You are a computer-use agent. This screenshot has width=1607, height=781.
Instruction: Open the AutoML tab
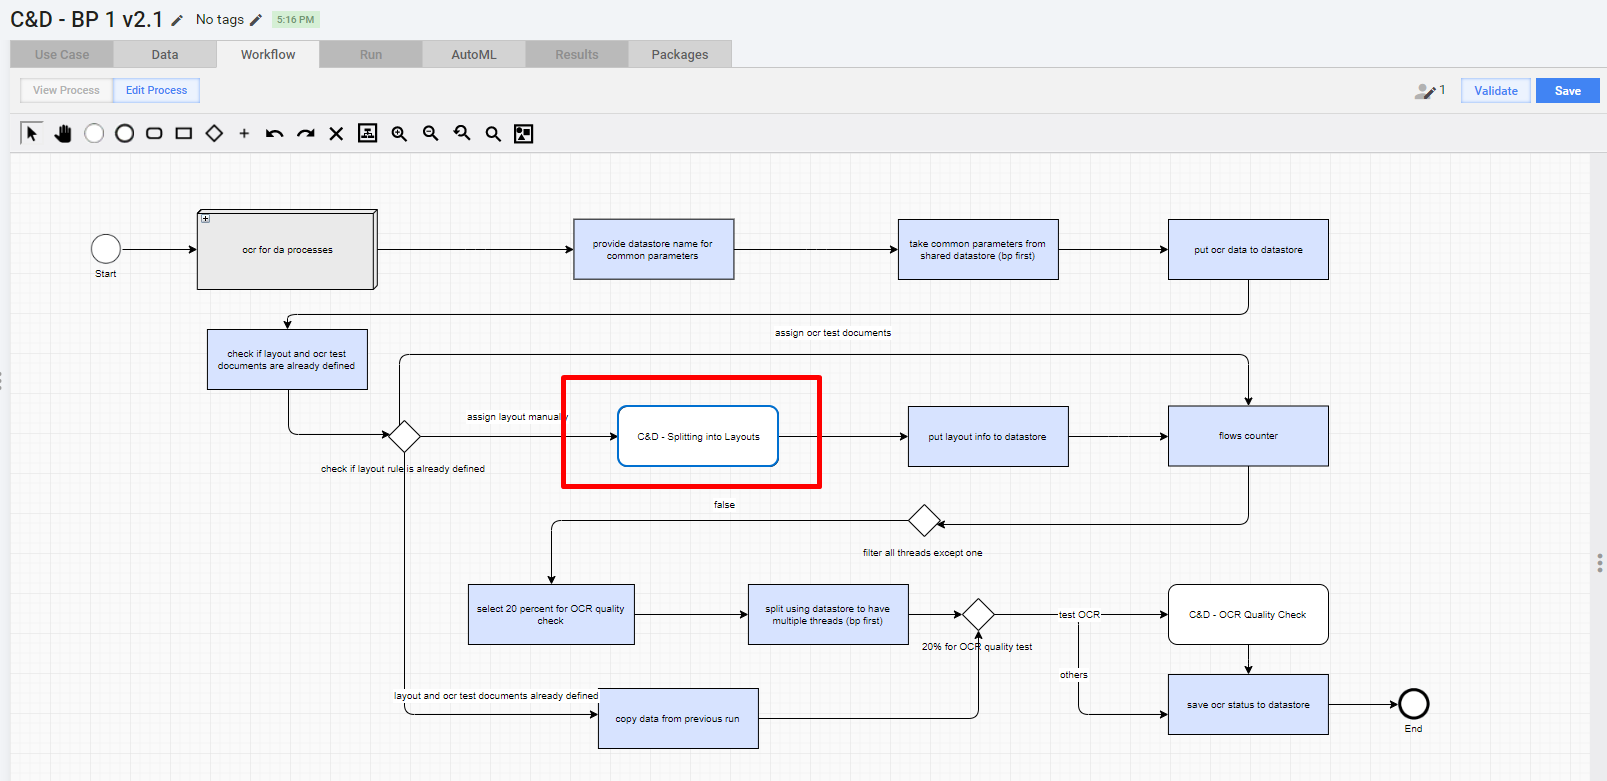(x=474, y=54)
